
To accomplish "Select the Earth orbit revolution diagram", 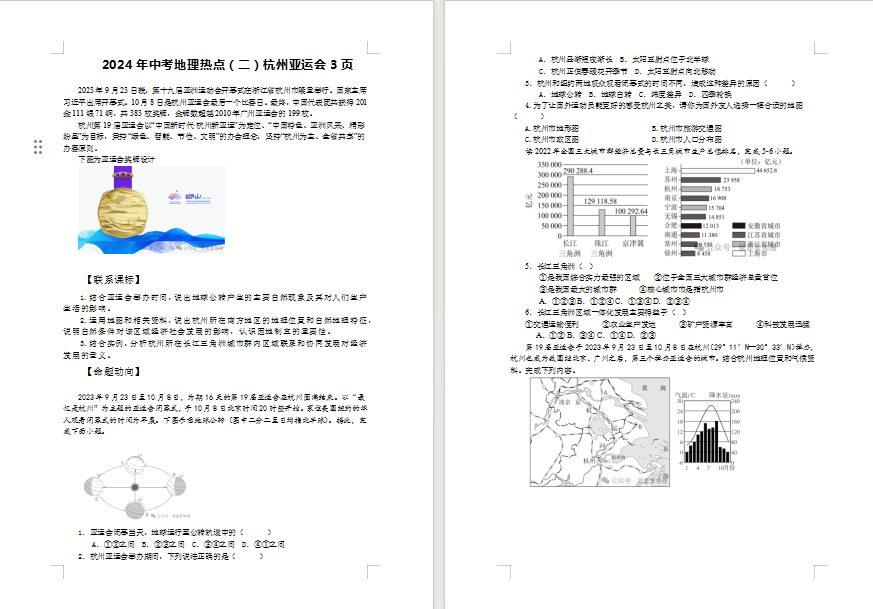I will 135,487.
